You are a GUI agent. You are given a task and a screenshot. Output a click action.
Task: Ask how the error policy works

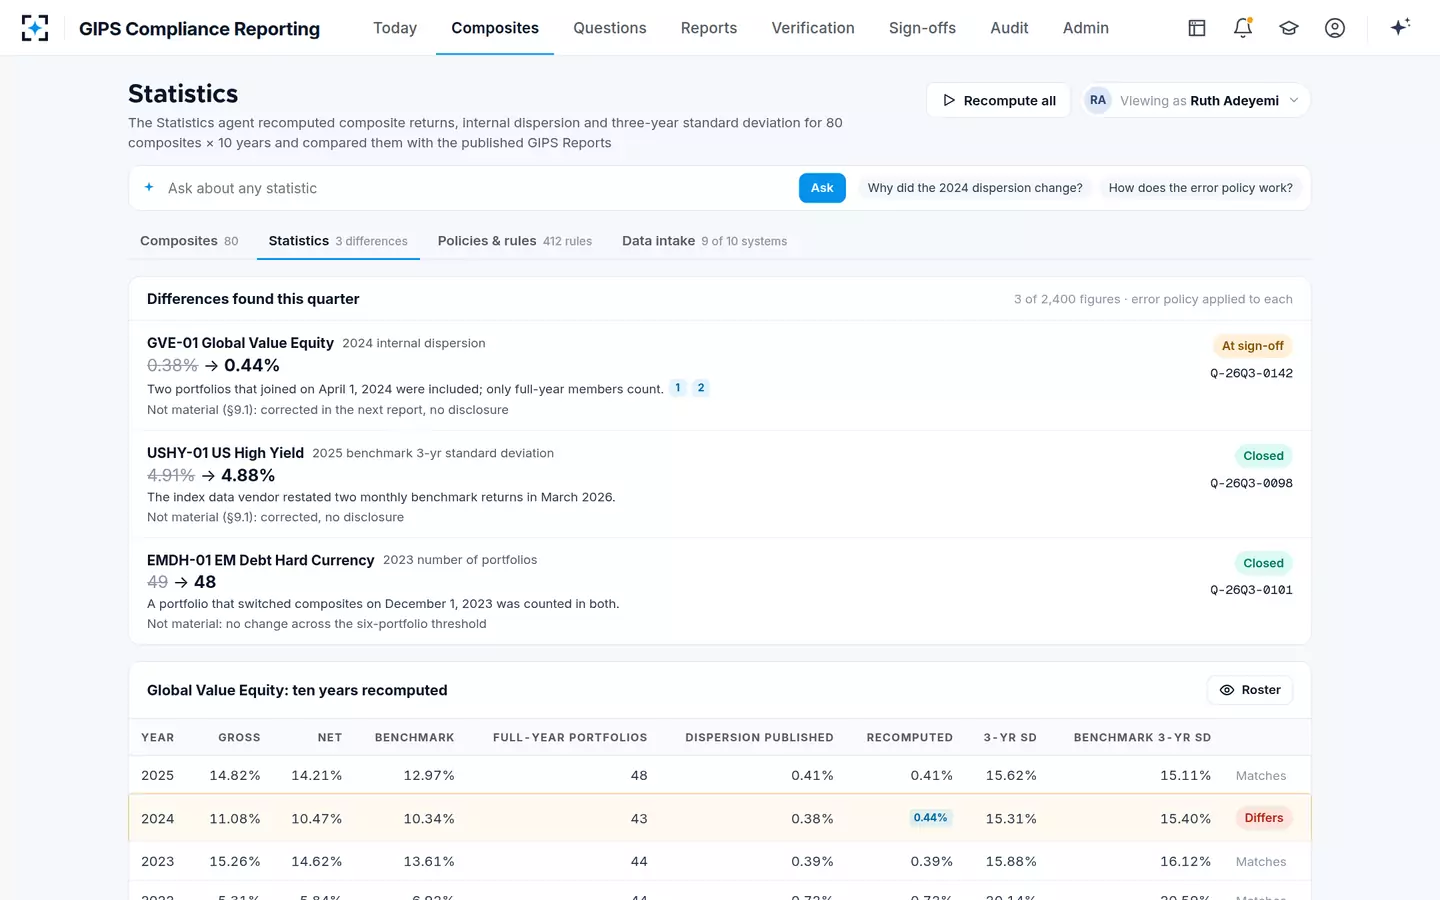tap(1200, 188)
